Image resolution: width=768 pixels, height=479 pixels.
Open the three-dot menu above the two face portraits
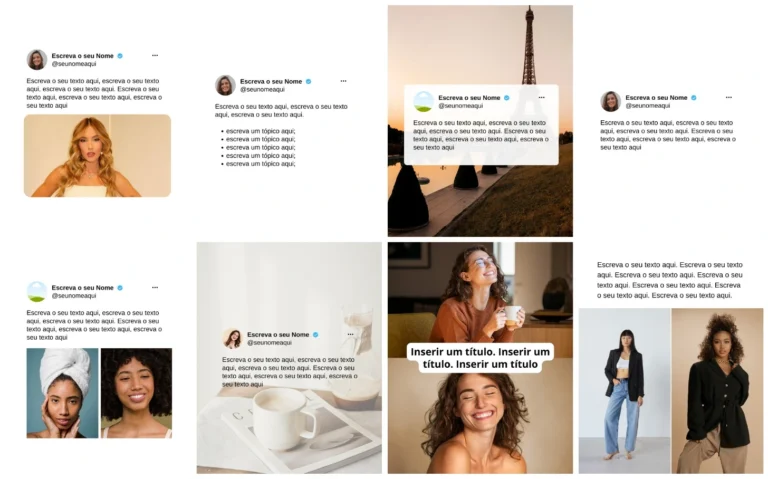(155, 287)
